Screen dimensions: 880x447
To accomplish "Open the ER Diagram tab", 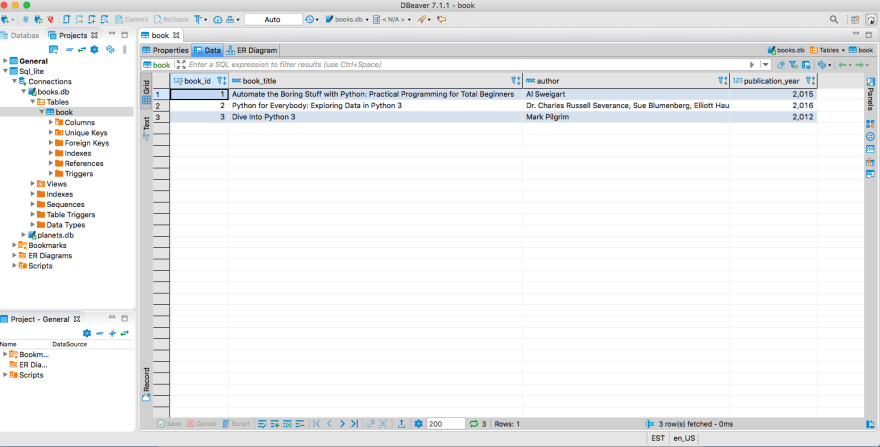I will 252,50.
